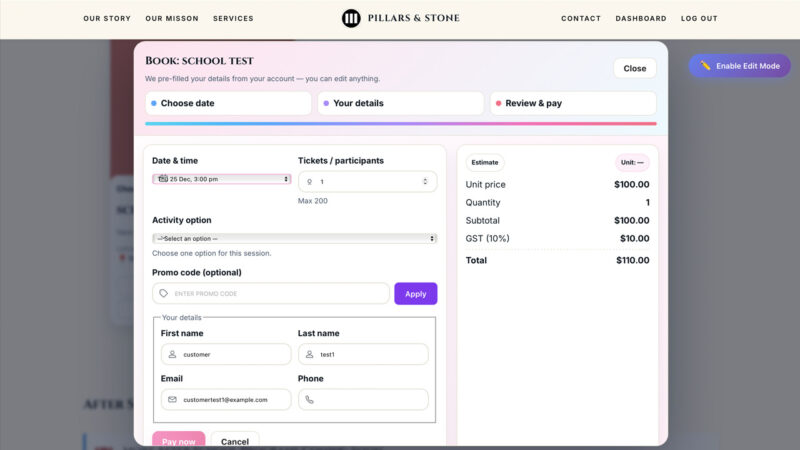Focus the Enter promo code input field
800x450 pixels.
(x=275, y=294)
